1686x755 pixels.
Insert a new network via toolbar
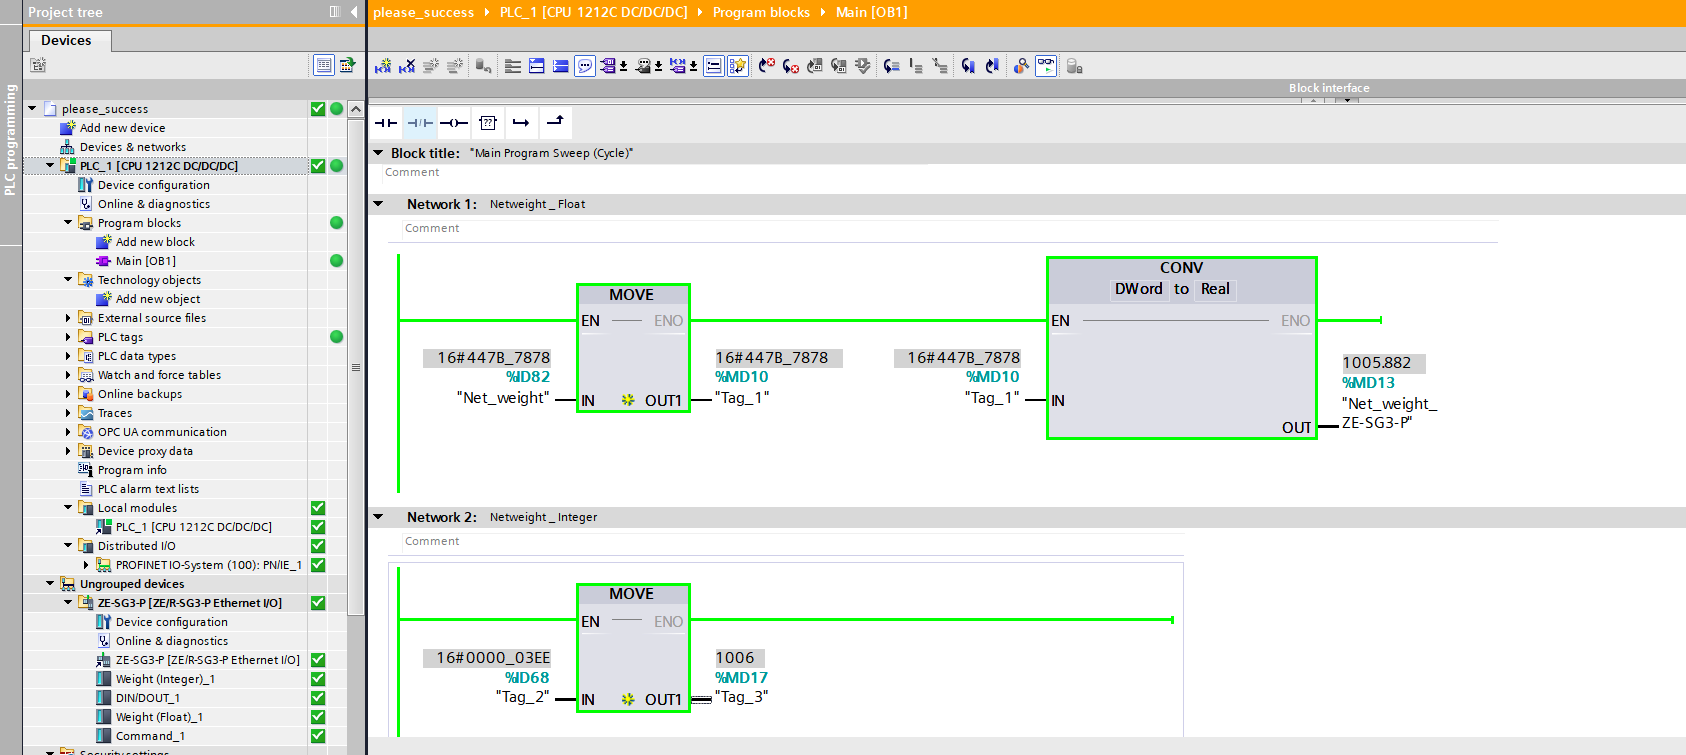tap(383, 66)
